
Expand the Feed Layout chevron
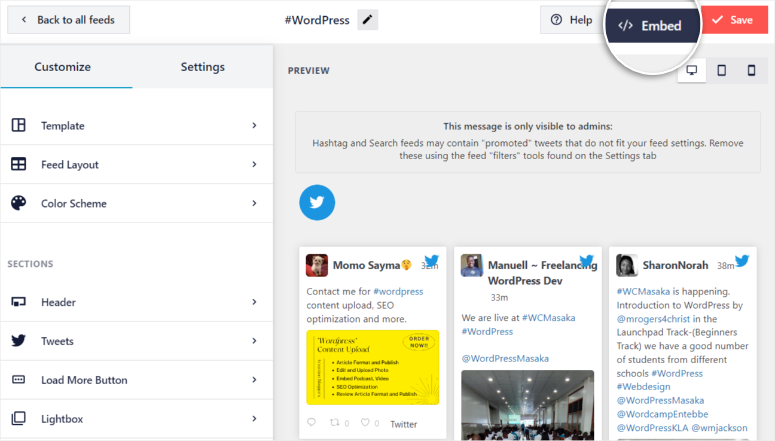(254, 164)
